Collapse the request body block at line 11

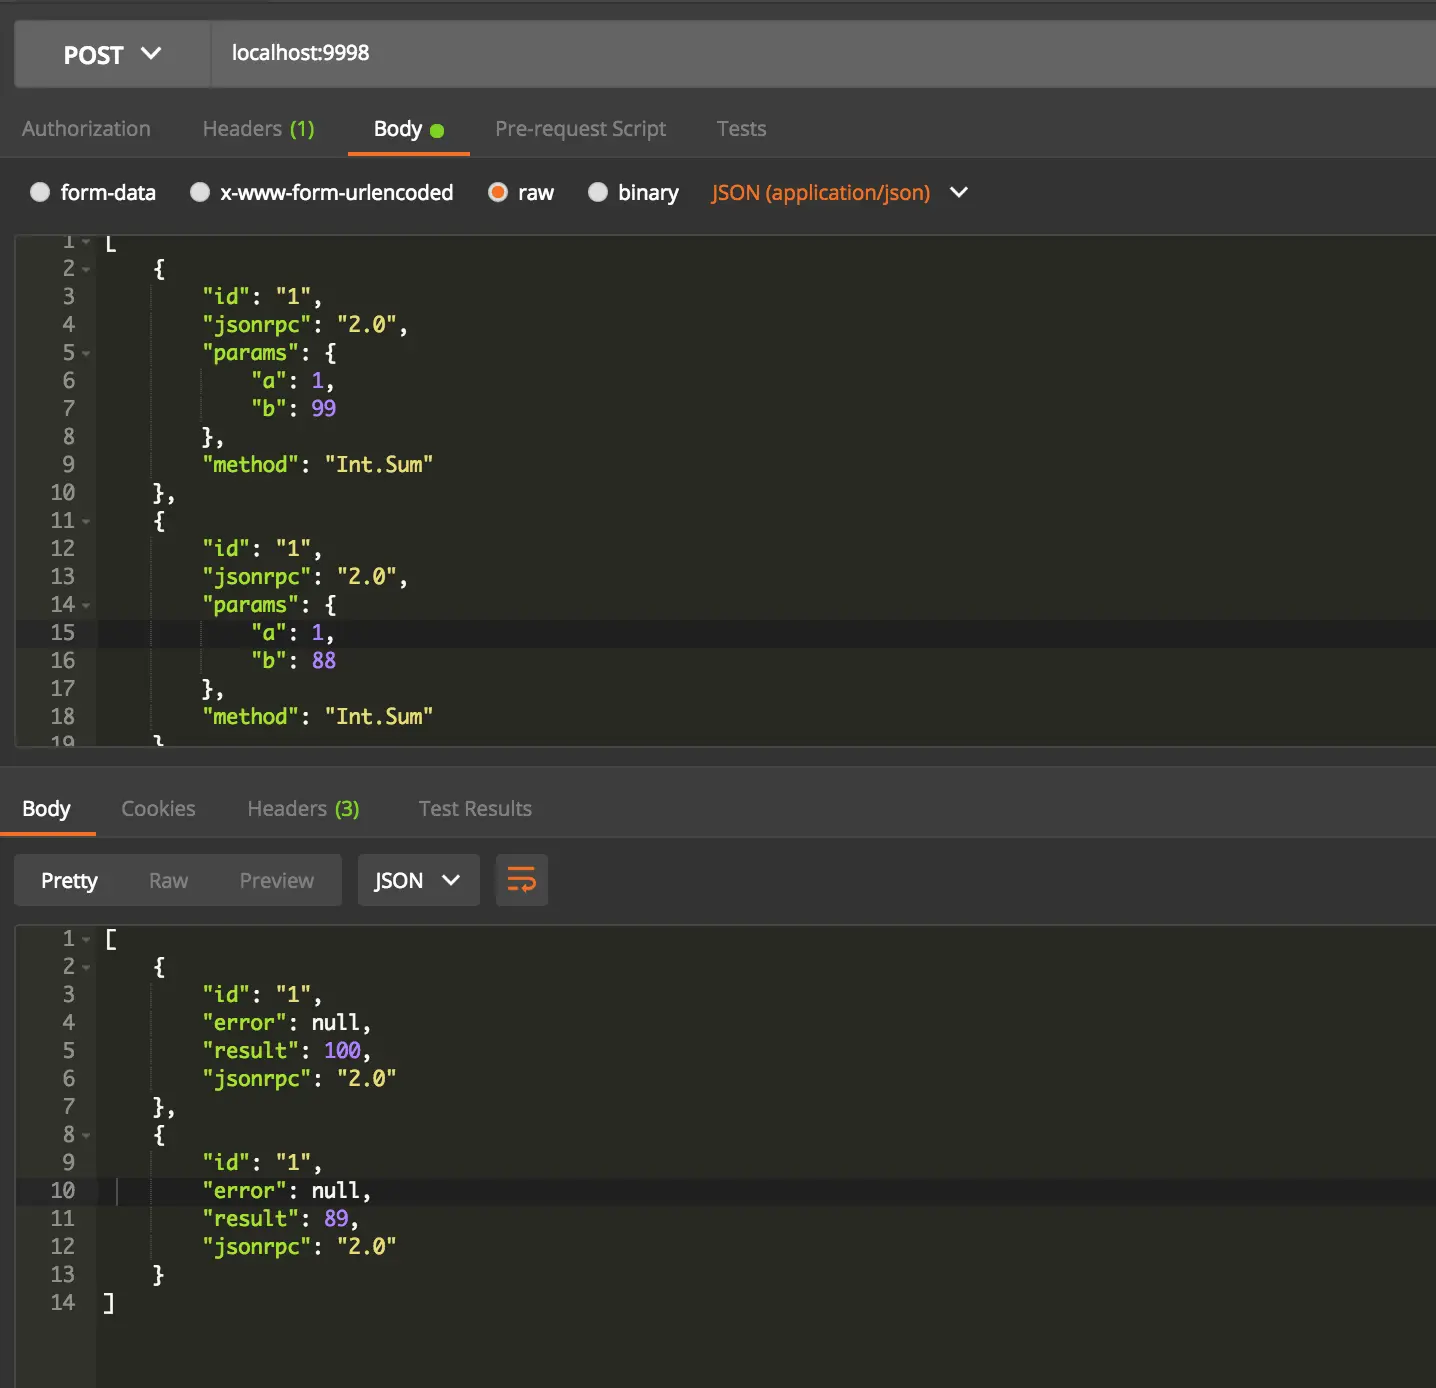pyautogui.click(x=86, y=521)
